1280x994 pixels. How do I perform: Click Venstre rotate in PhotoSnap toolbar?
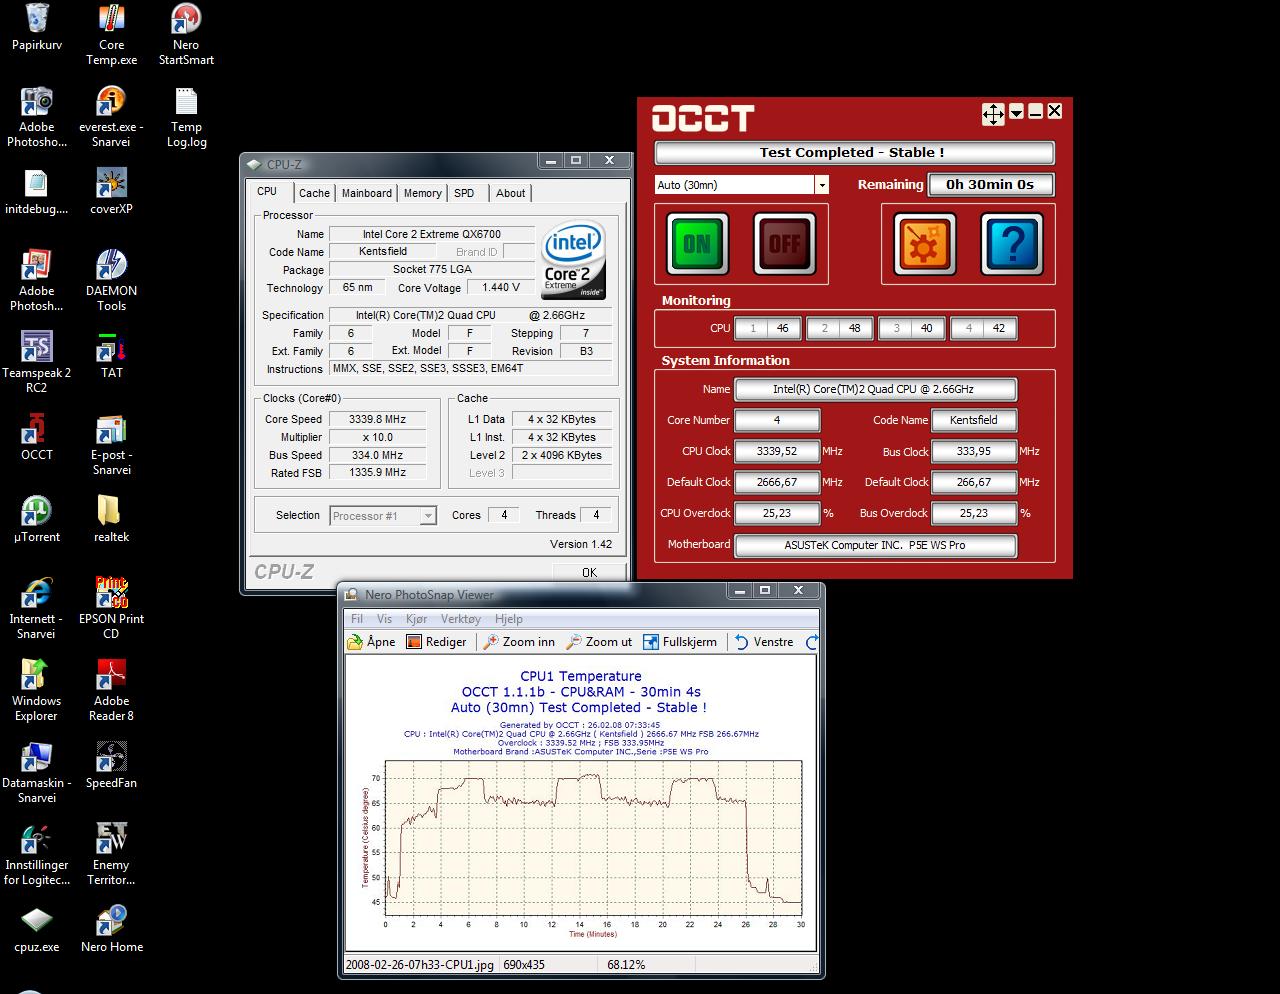point(764,642)
